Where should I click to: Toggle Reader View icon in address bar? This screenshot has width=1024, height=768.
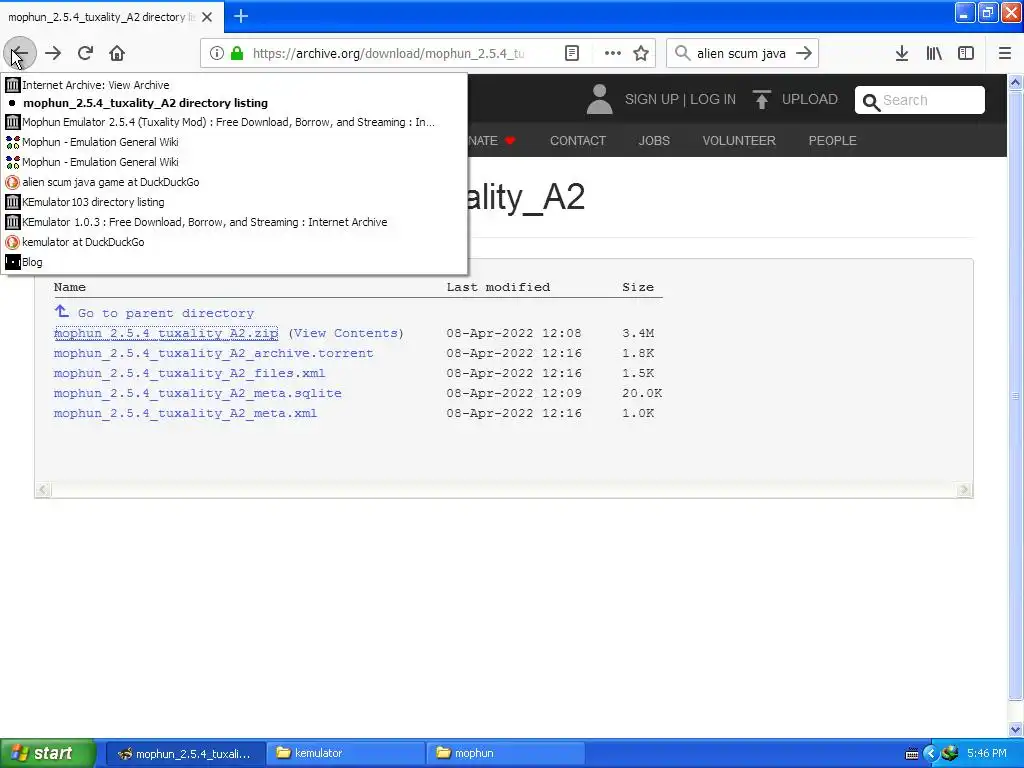coord(571,54)
